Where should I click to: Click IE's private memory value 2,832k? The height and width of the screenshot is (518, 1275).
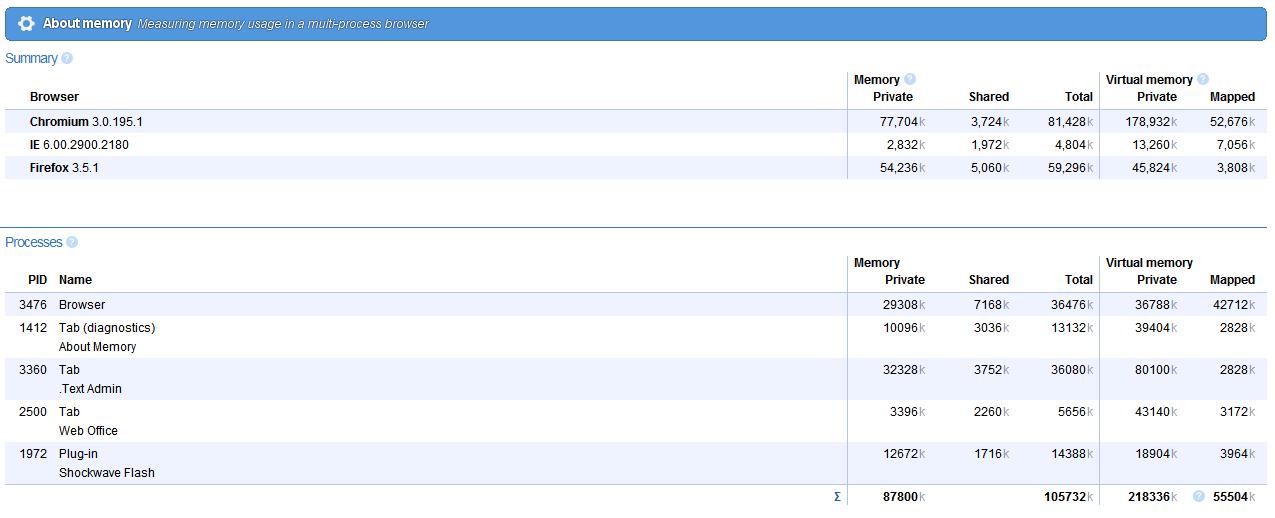point(906,144)
